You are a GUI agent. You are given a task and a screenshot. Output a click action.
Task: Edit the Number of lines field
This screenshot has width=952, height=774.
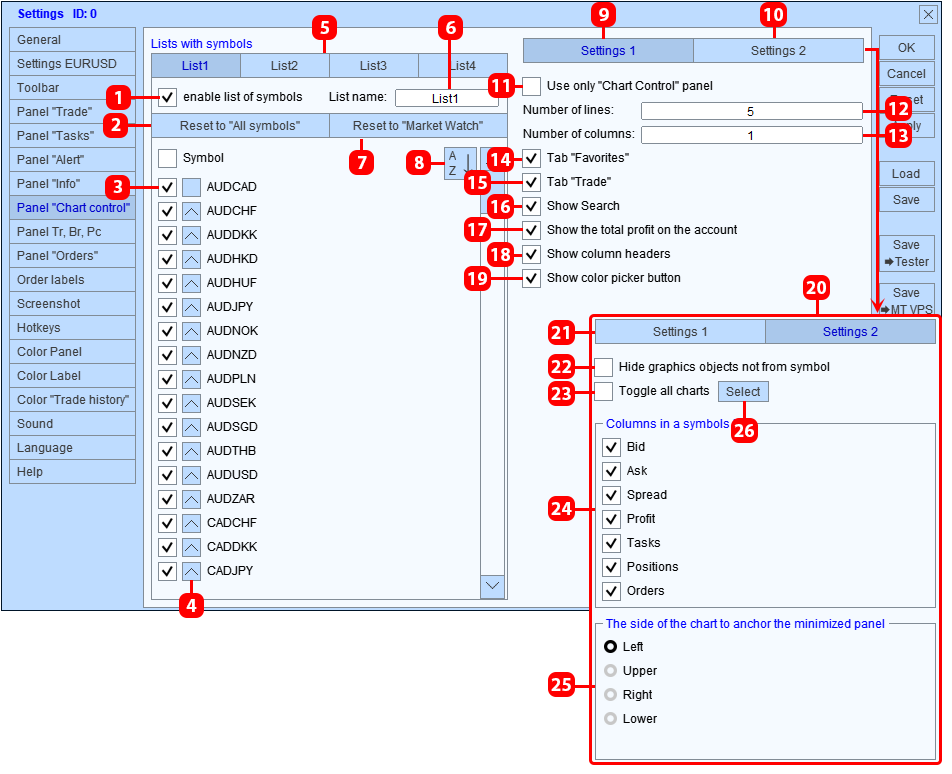click(x=752, y=112)
